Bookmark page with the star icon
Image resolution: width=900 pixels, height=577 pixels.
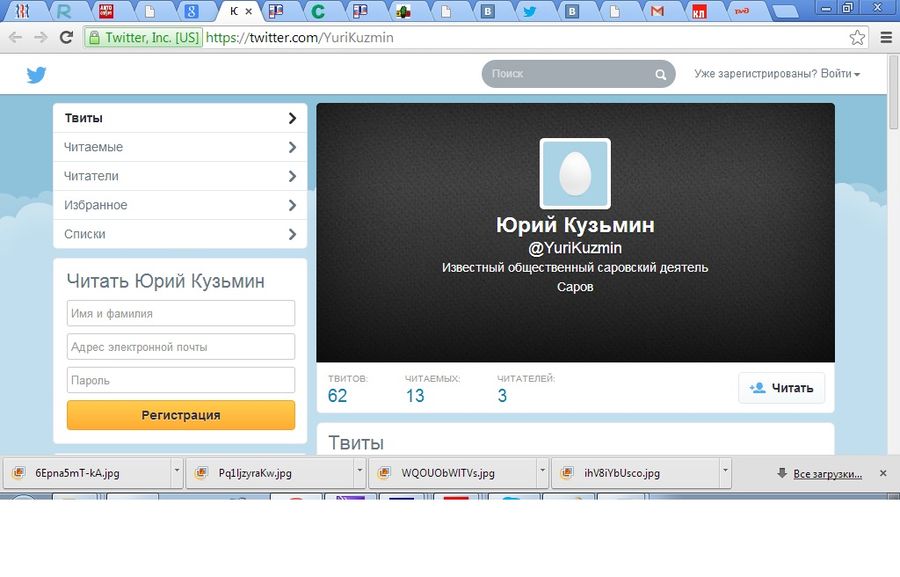point(857,38)
